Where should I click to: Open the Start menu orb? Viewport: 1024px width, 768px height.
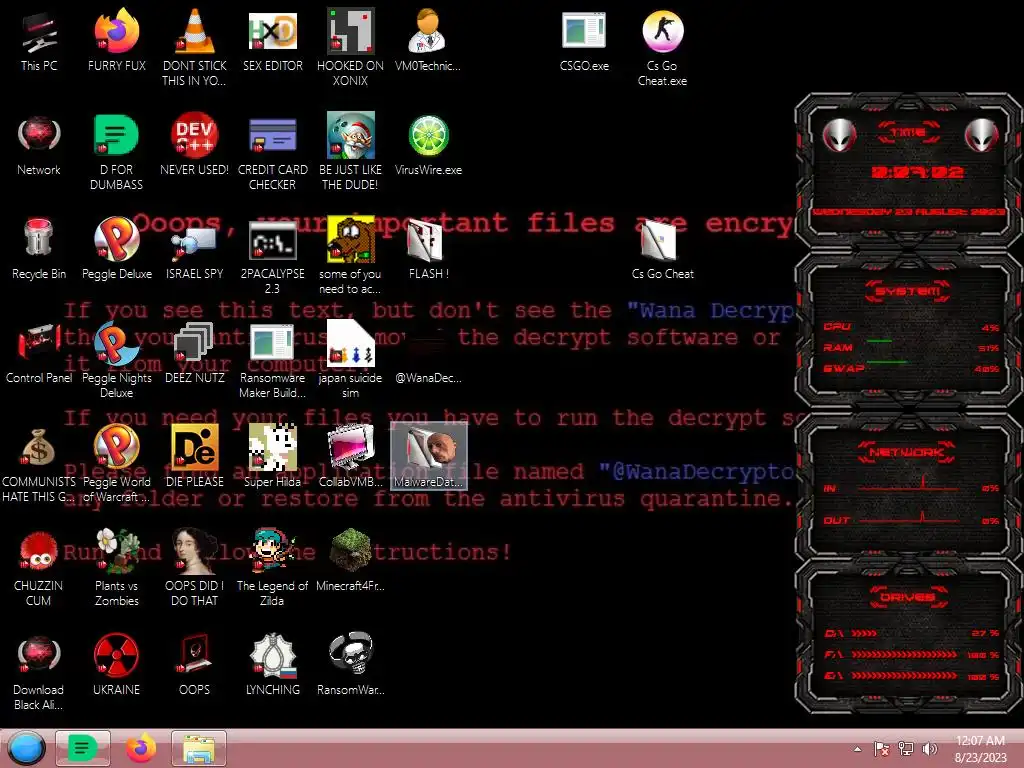point(27,748)
